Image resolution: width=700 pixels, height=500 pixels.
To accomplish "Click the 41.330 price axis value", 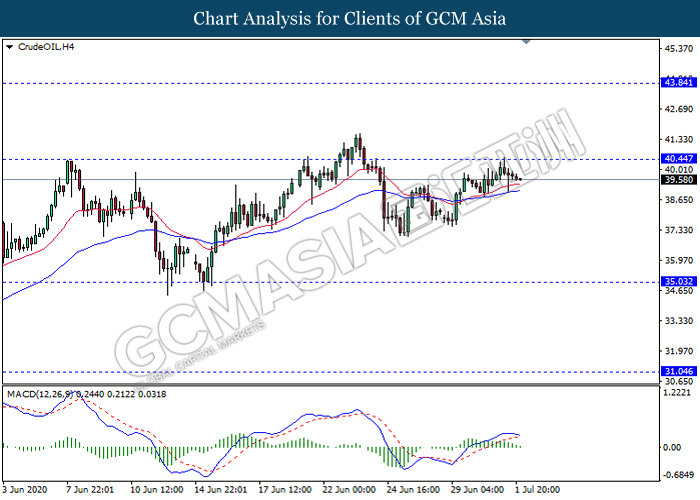I will [x=679, y=140].
